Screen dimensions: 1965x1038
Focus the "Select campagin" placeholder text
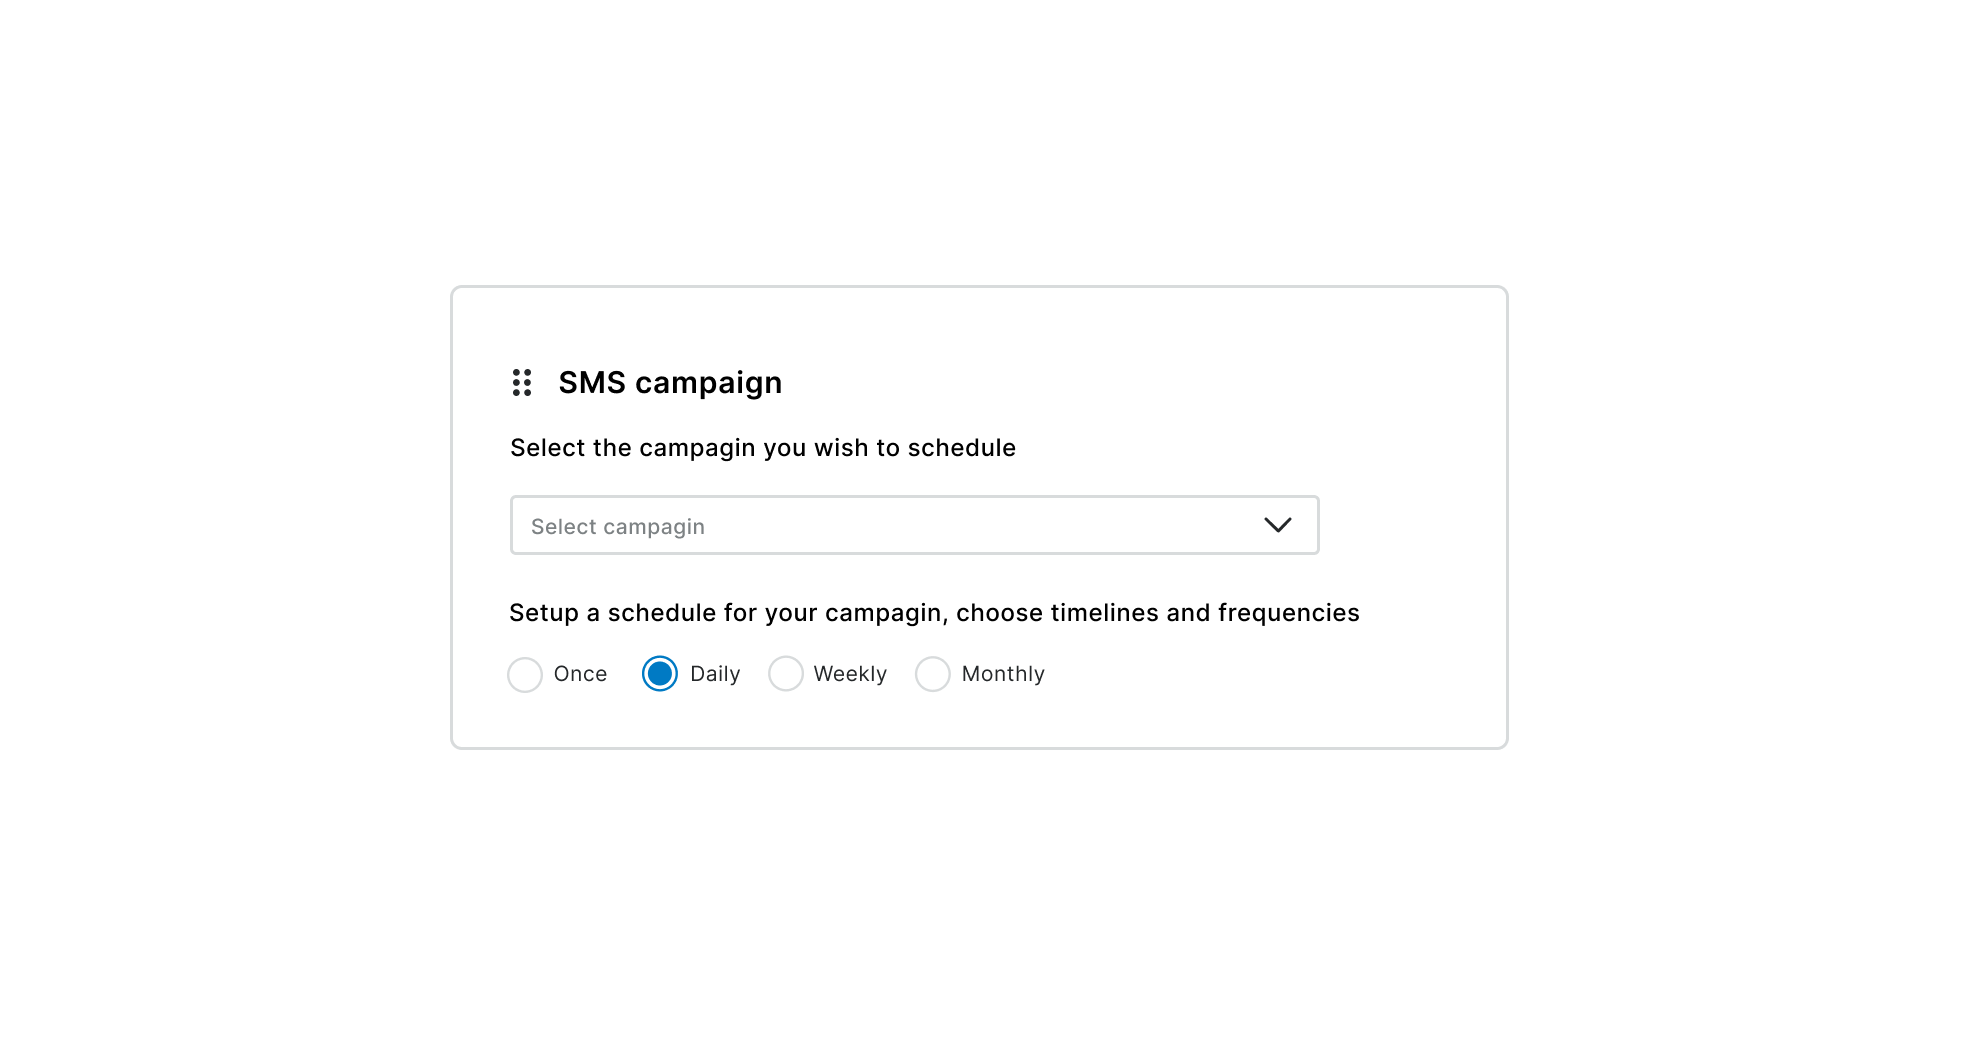coord(618,527)
